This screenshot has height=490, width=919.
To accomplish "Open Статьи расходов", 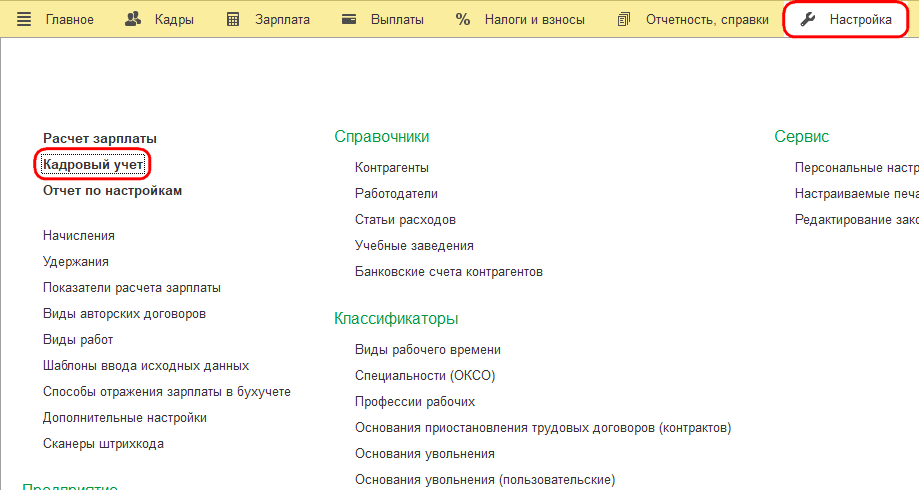I will coord(405,220).
